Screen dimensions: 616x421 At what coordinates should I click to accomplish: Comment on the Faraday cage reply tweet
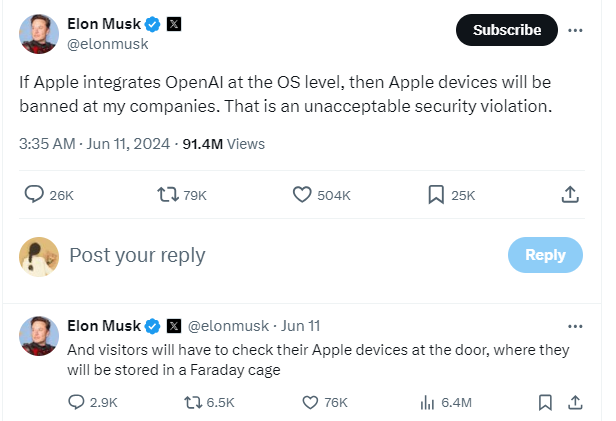[76, 402]
